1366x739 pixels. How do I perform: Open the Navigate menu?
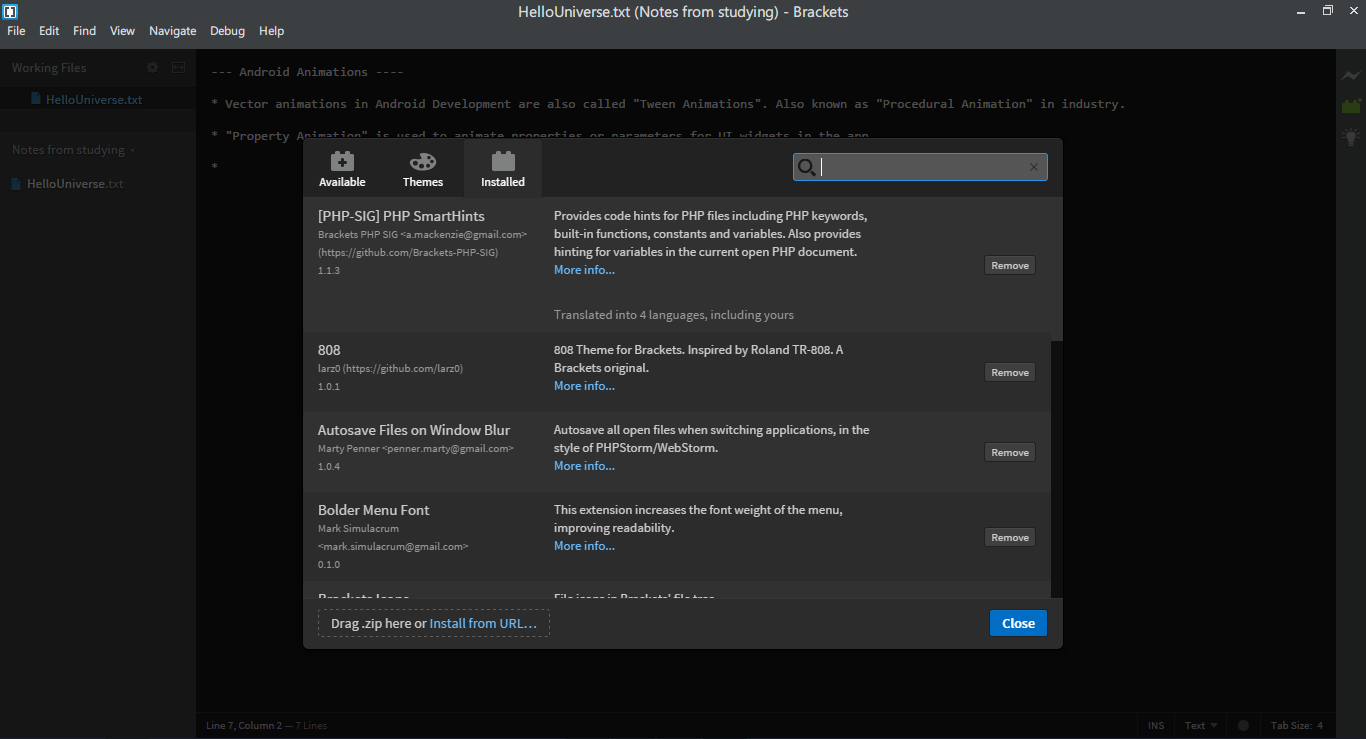(173, 31)
